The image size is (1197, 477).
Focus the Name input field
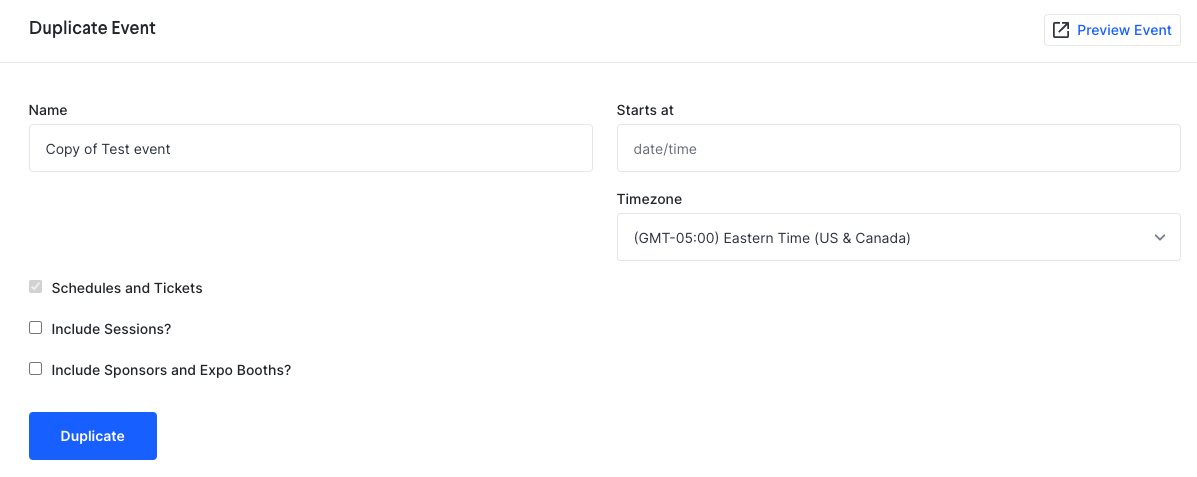pyautogui.click(x=311, y=148)
